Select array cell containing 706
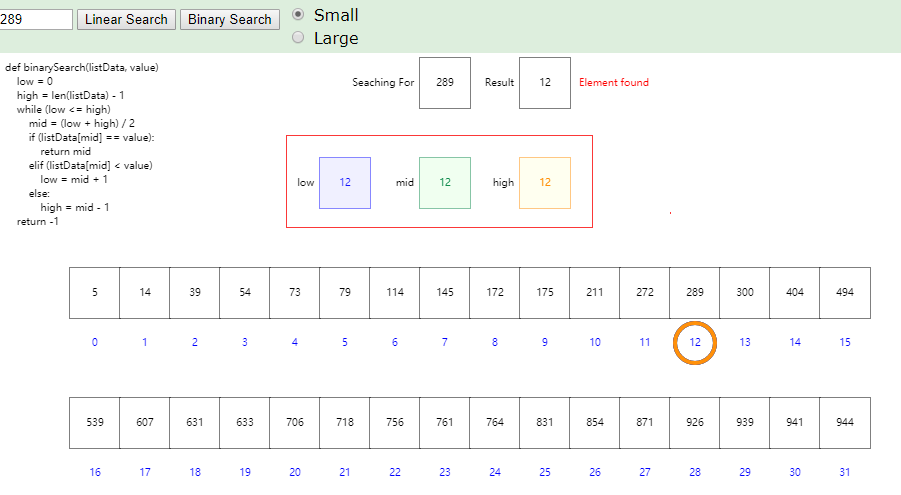 [x=295, y=423]
